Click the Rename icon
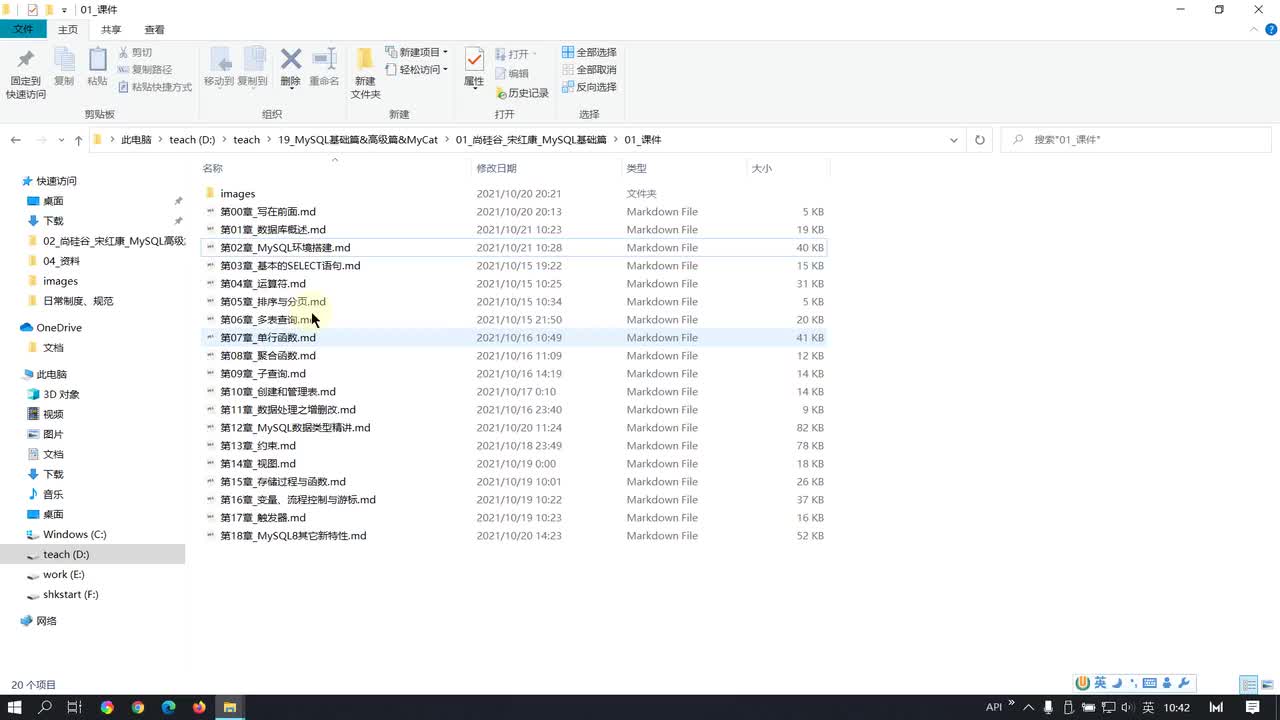The width and height of the screenshot is (1280, 720). pos(324,67)
